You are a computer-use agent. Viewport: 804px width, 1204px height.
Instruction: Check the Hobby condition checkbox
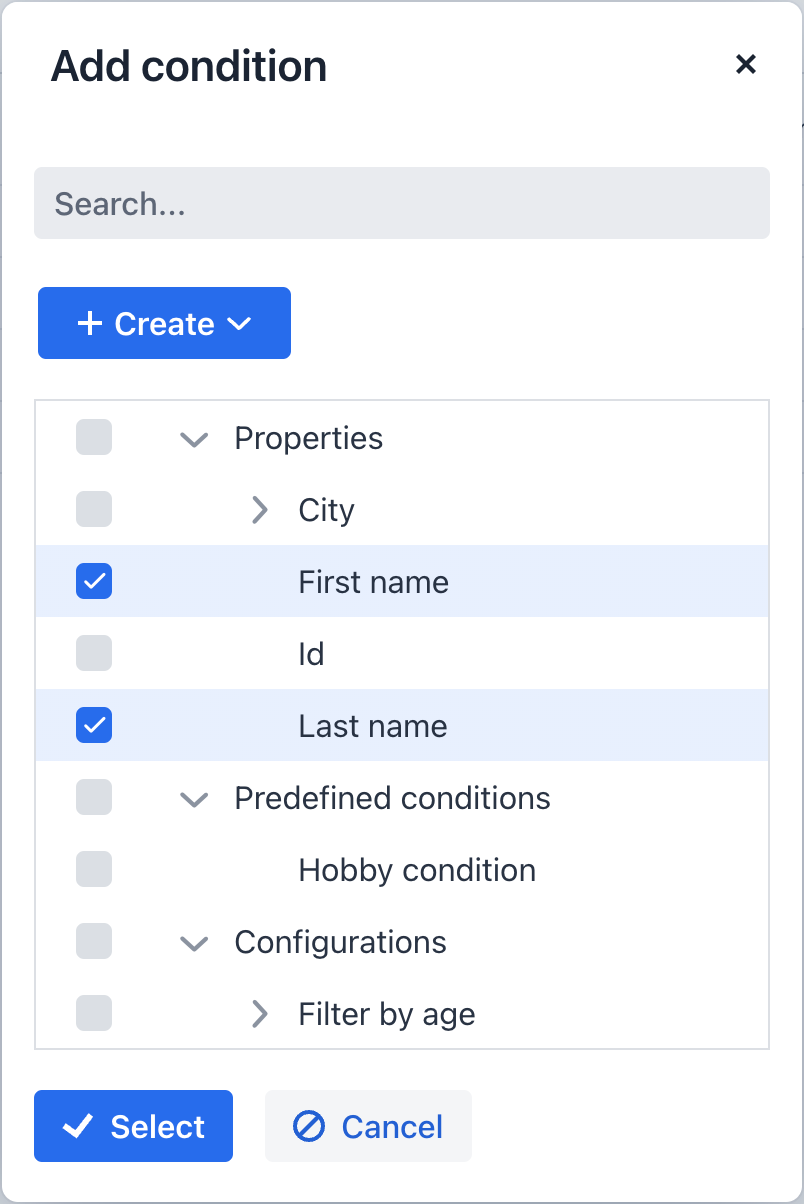pyautogui.click(x=93, y=869)
